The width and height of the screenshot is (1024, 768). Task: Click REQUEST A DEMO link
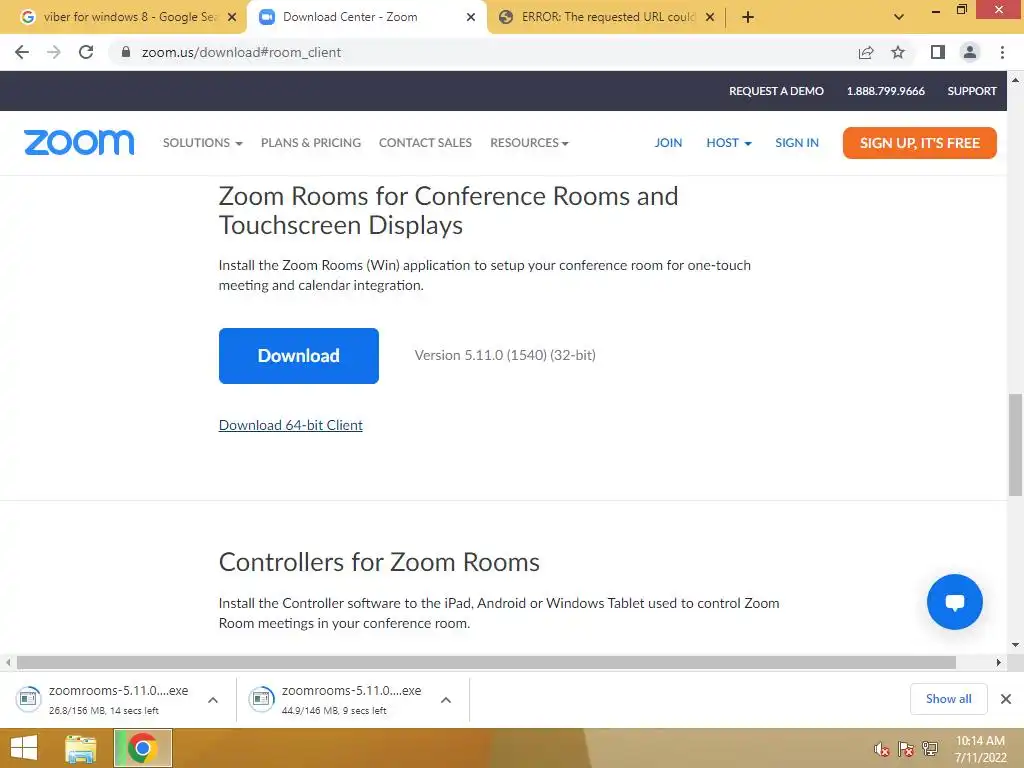click(776, 91)
